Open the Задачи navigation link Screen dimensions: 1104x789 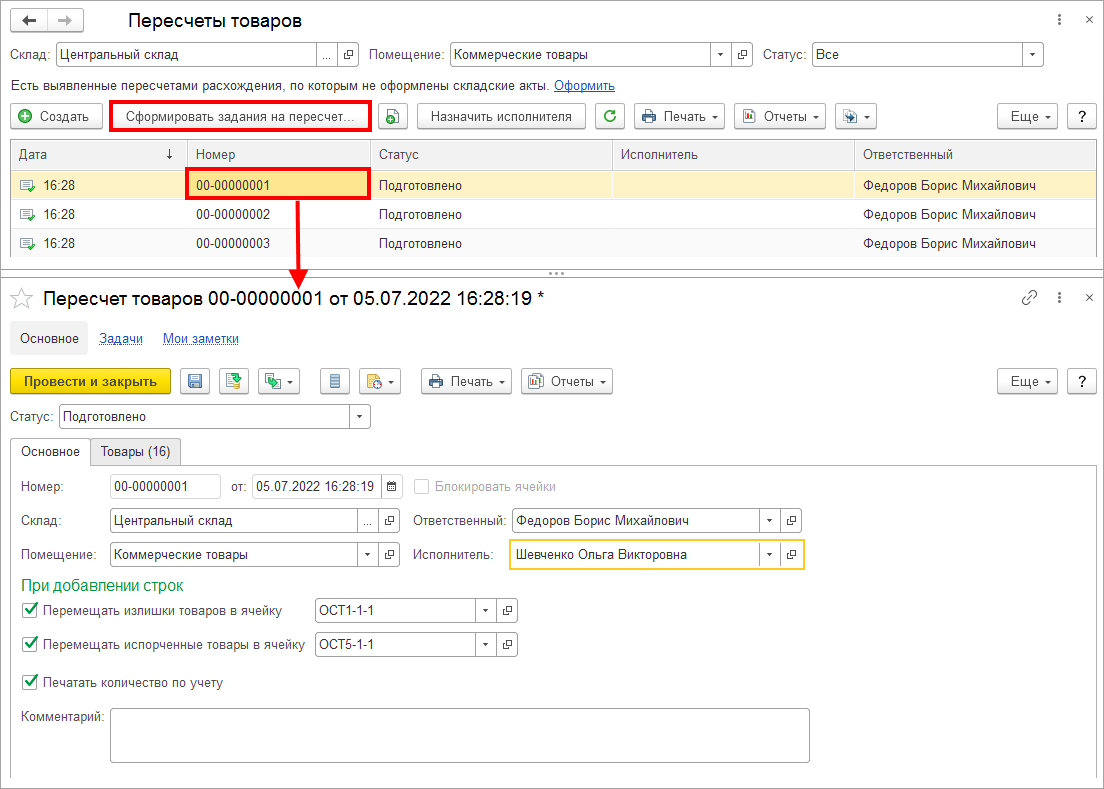[x=121, y=339]
